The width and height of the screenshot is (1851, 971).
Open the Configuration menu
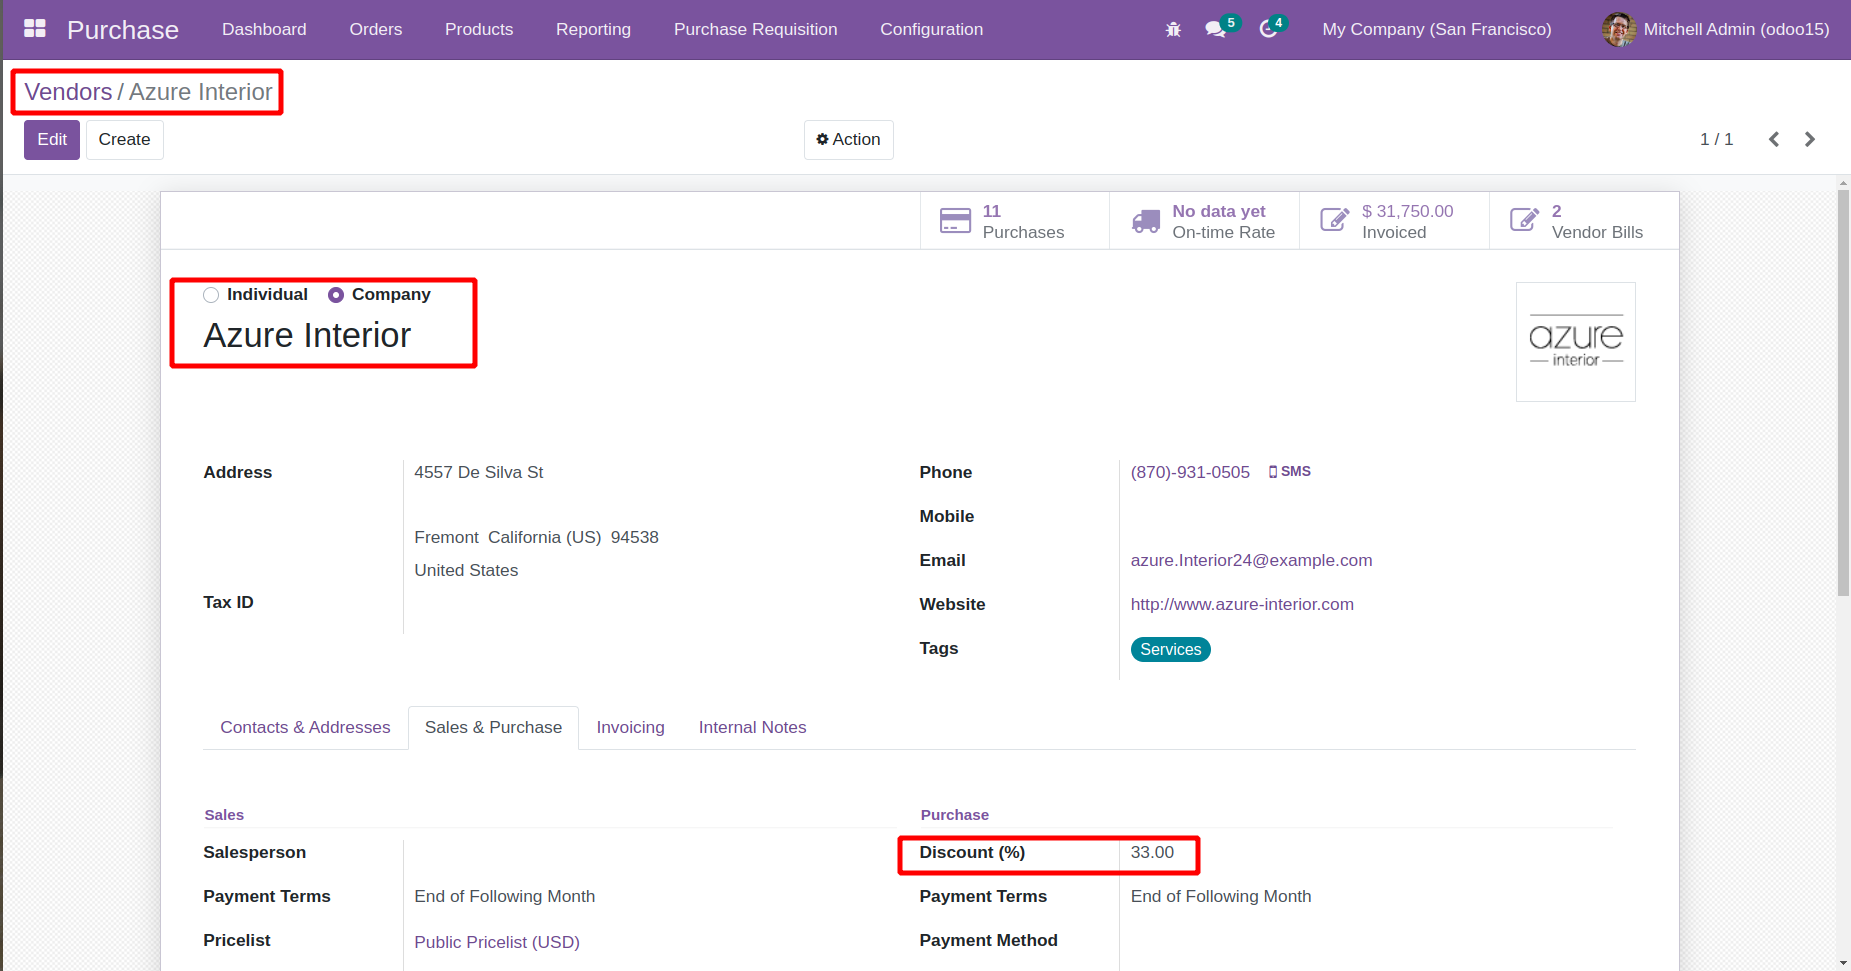tap(931, 29)
